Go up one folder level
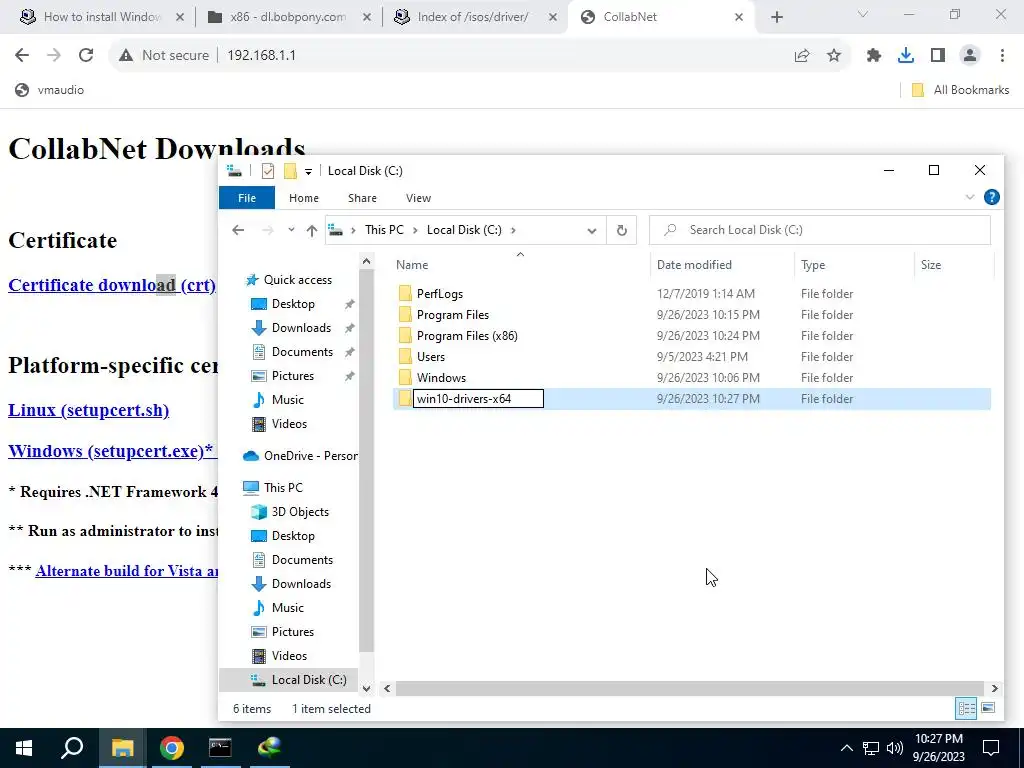This screenshot has width=1024, height=768. point(312,230)
